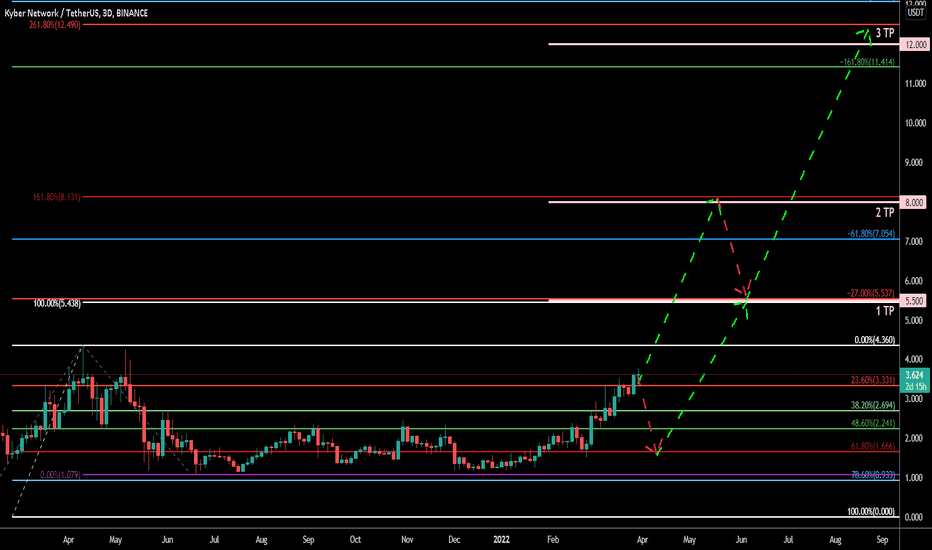Select the 8.000 highlighted price label

coord(915,203)
